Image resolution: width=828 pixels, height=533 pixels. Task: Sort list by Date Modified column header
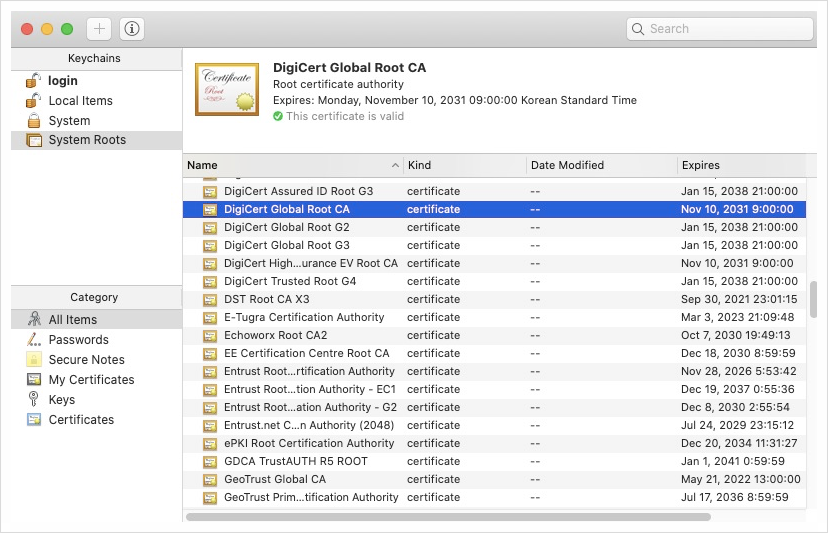601,165
